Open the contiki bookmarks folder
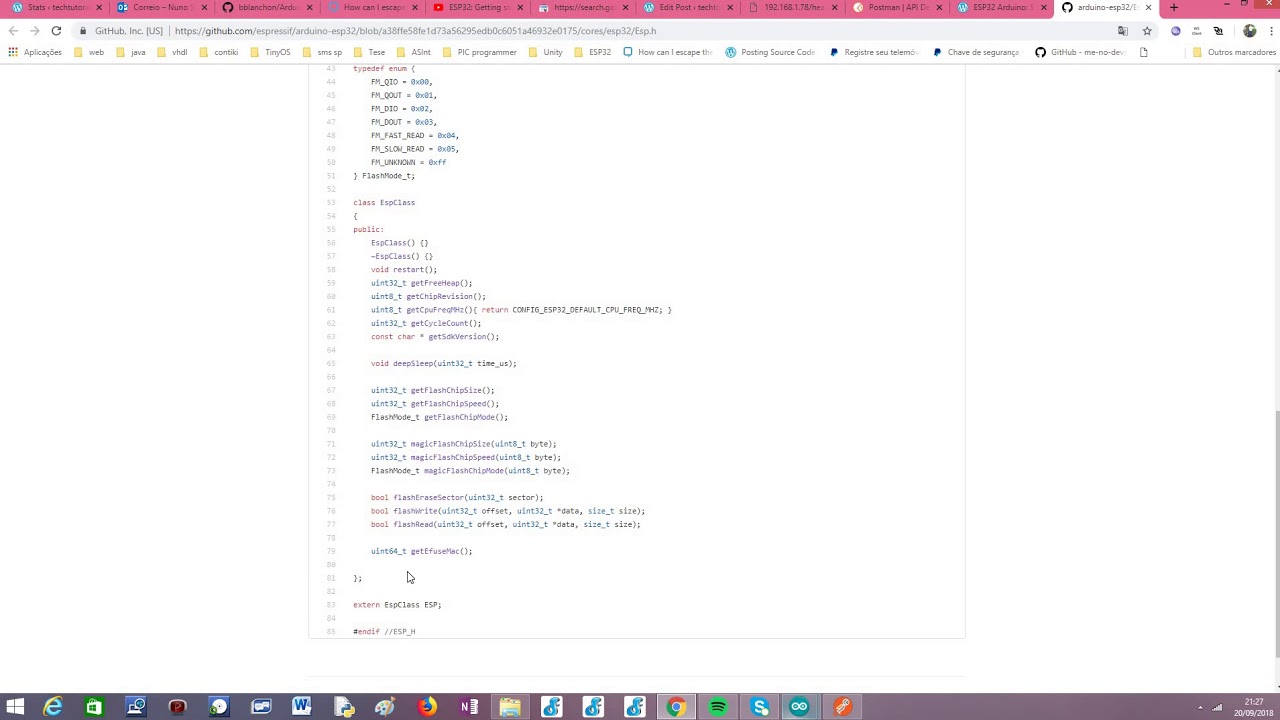 [x=218, y=52]
